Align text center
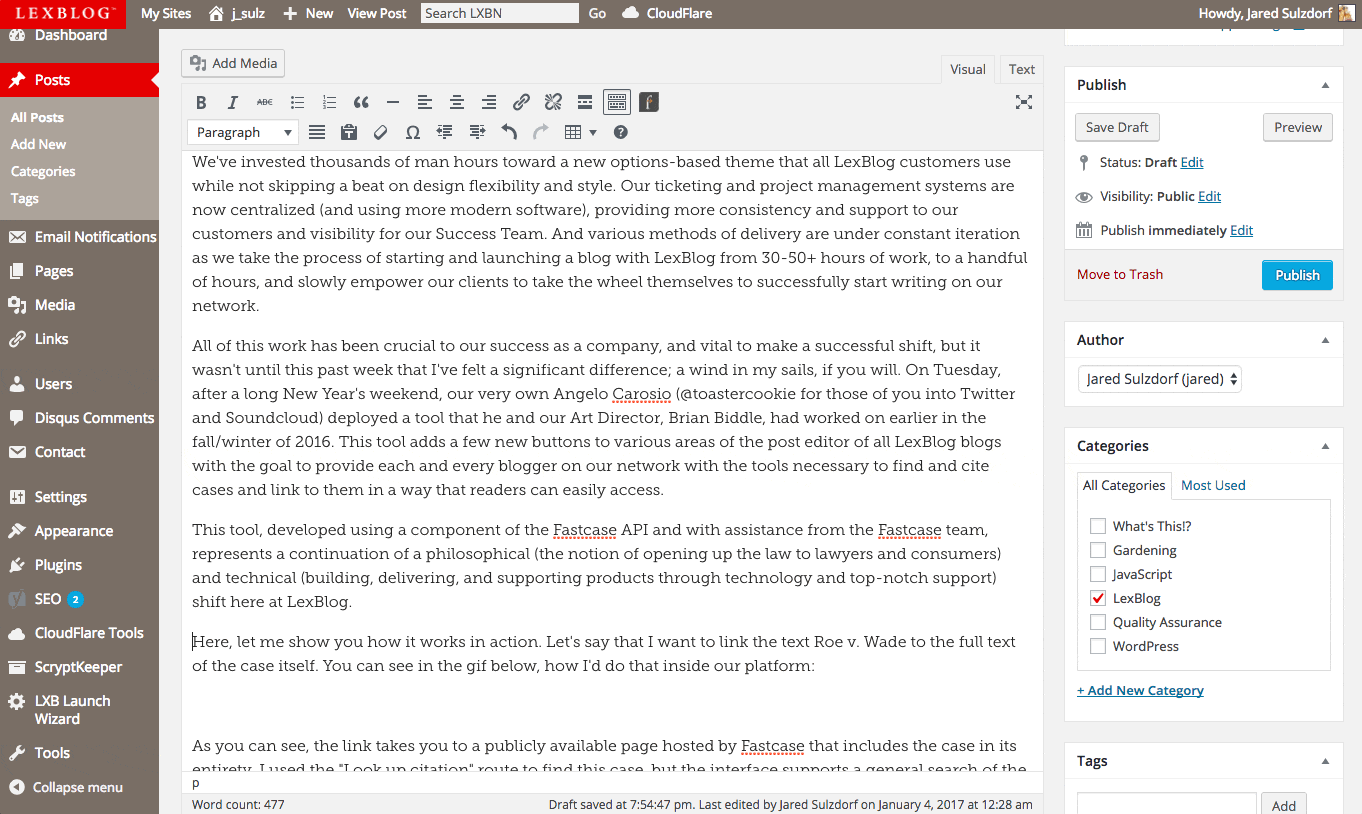 457,102
